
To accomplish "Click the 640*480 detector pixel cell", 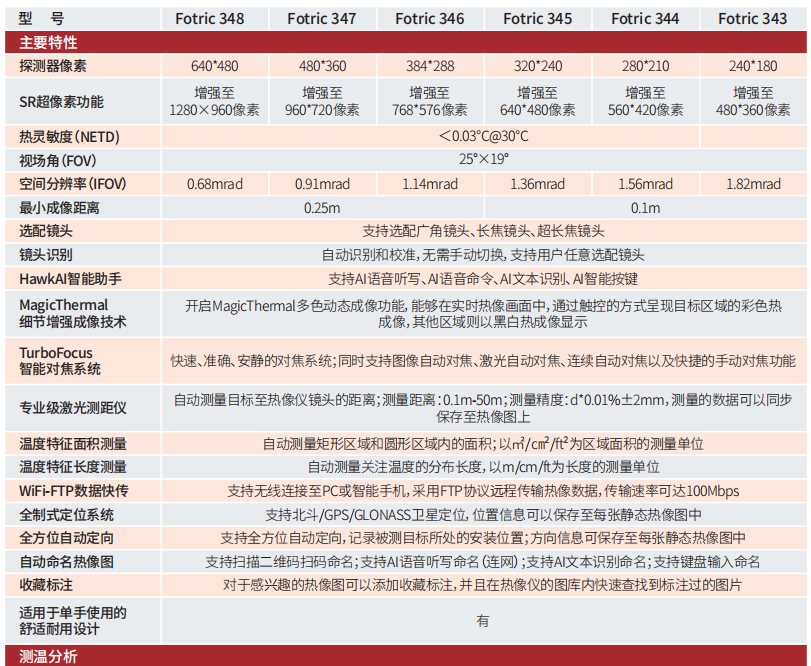I will click(214, 66).
